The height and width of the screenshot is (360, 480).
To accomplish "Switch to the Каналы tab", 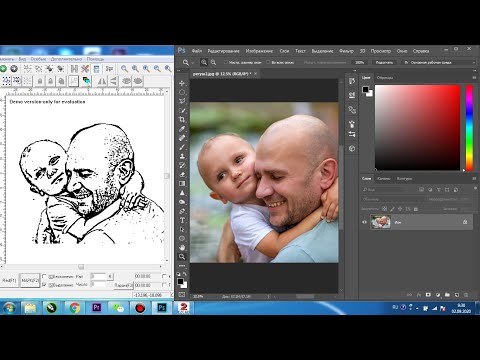I will click(x=384, y=179).
